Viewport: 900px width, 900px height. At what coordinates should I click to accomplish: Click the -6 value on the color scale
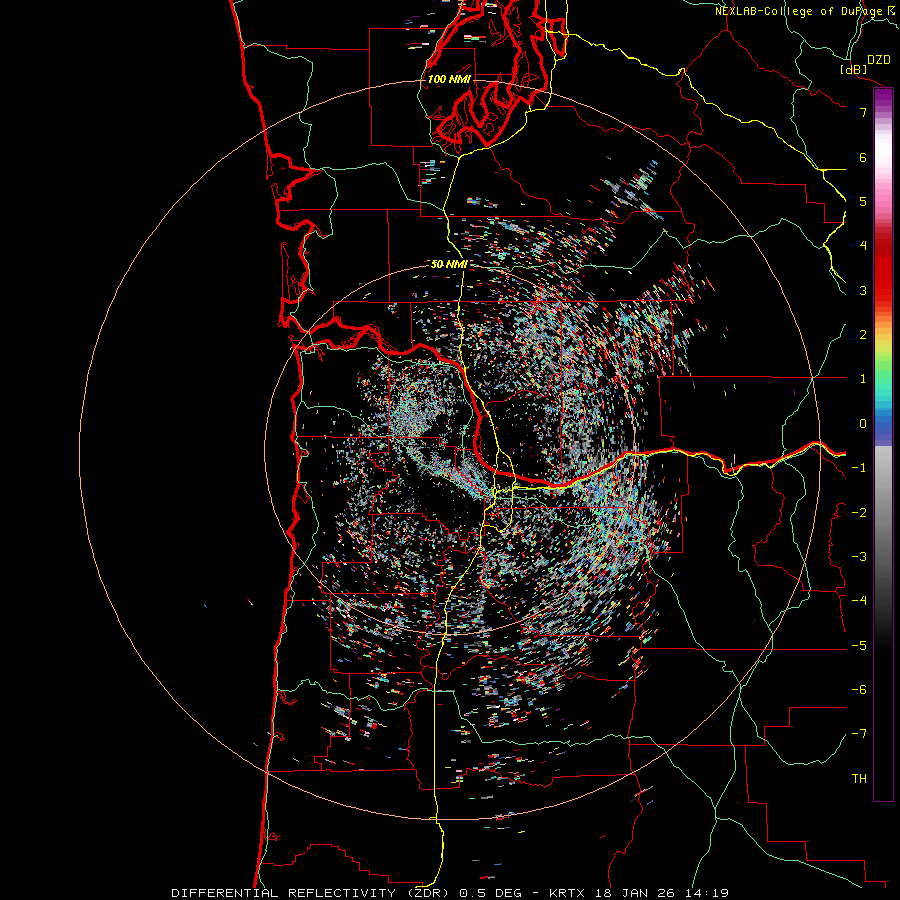tap(859, 690)
